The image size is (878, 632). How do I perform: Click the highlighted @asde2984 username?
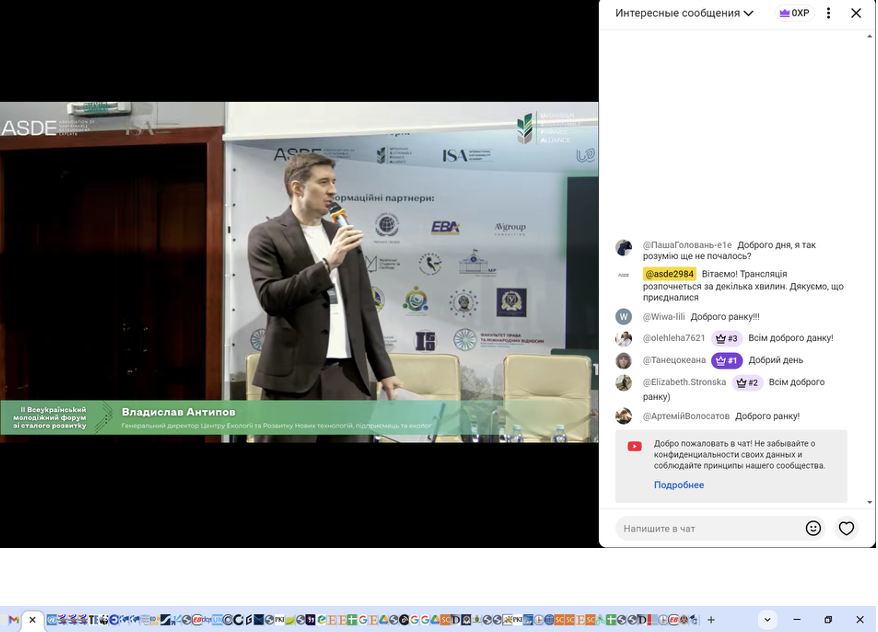pyautogui.click(x=669, y=274)
